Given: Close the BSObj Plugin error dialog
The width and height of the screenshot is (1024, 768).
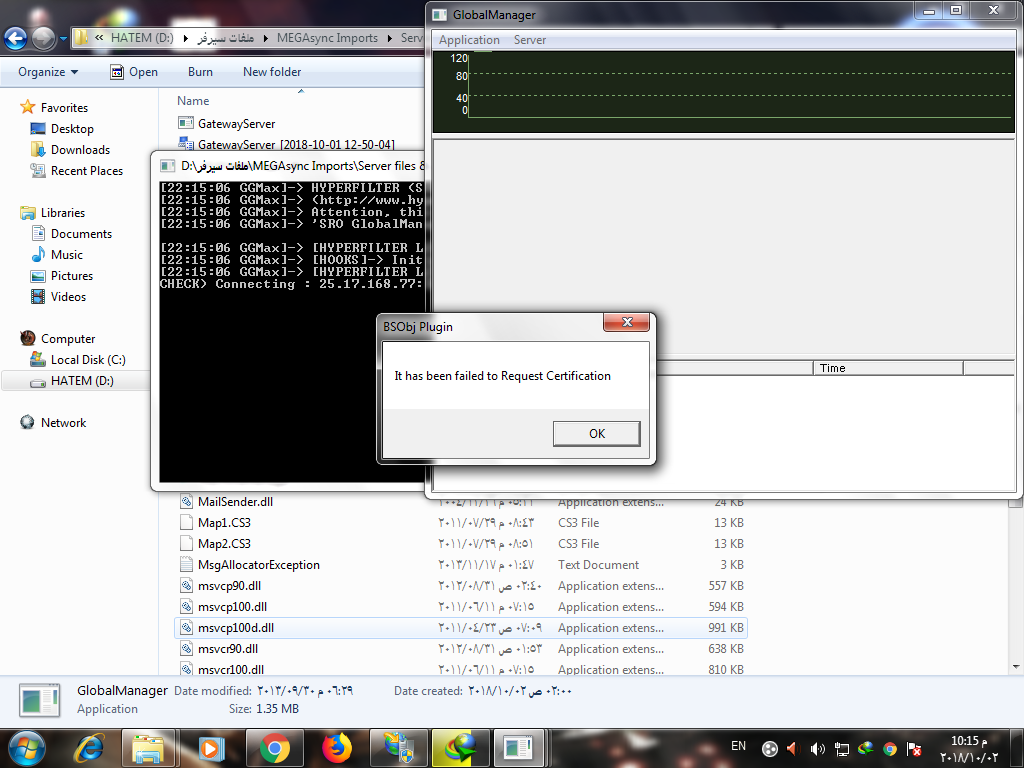Looking at the screenshot, I should click(x=626, y=322).
